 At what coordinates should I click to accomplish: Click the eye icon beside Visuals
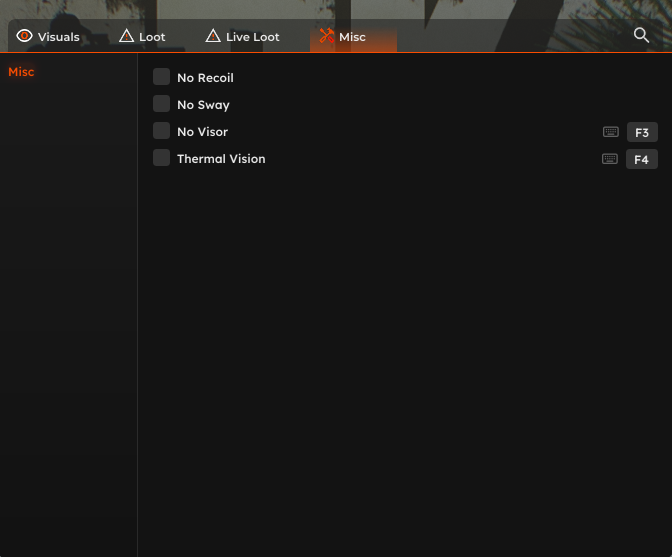pyautogui.click(x=24, y=36)
